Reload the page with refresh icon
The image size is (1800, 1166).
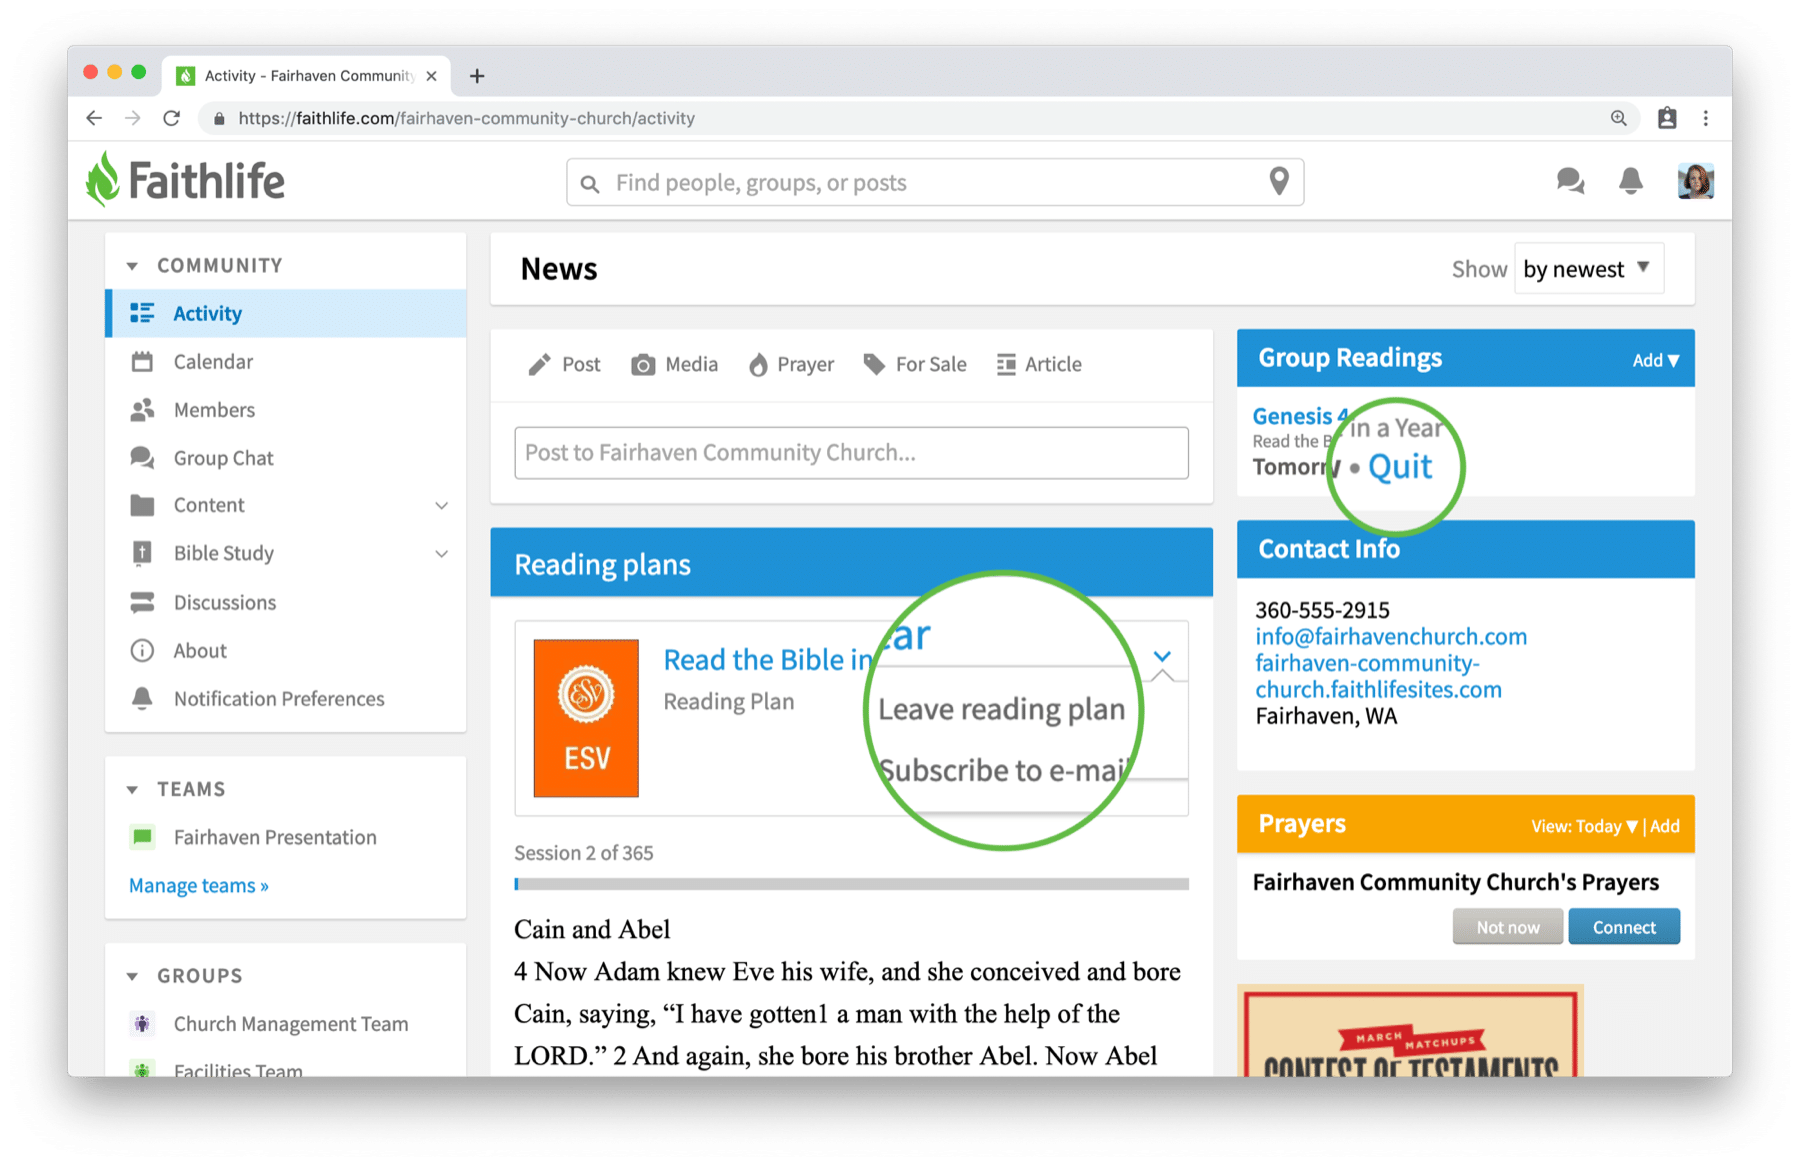click(172, 118)
